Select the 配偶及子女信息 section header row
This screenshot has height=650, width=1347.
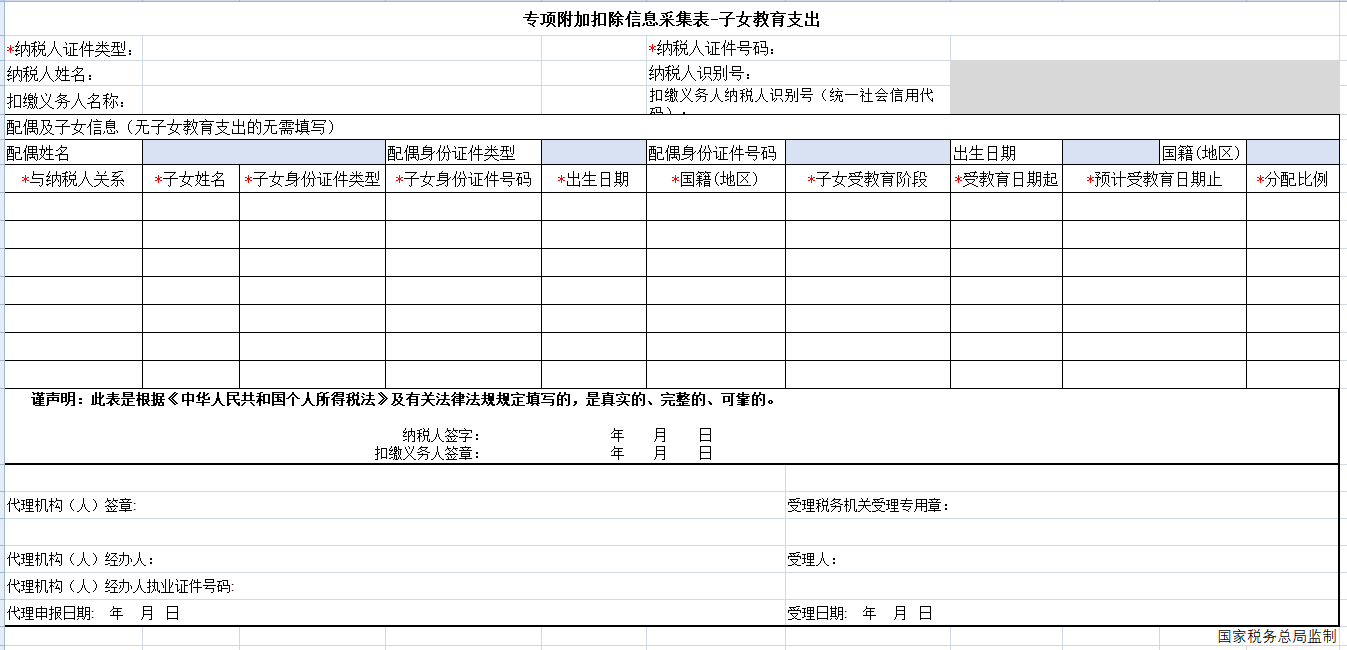[672, 127]
